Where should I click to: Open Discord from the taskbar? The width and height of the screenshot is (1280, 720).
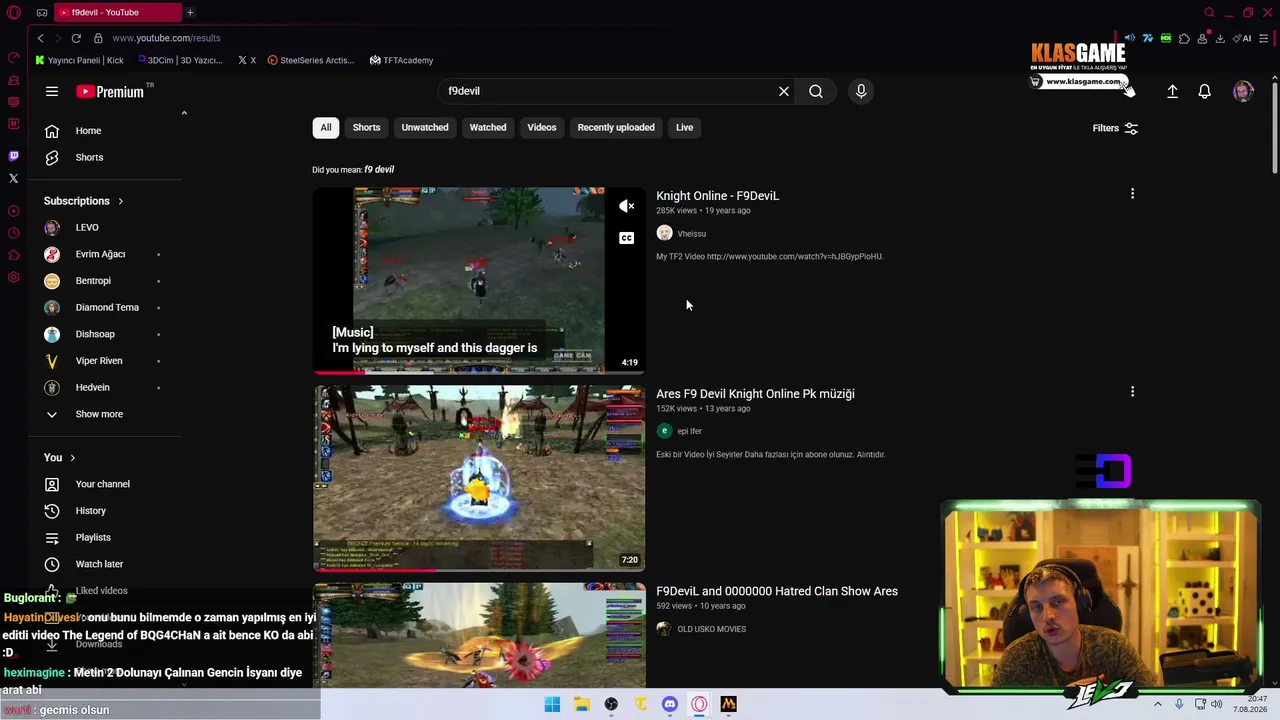670,704
